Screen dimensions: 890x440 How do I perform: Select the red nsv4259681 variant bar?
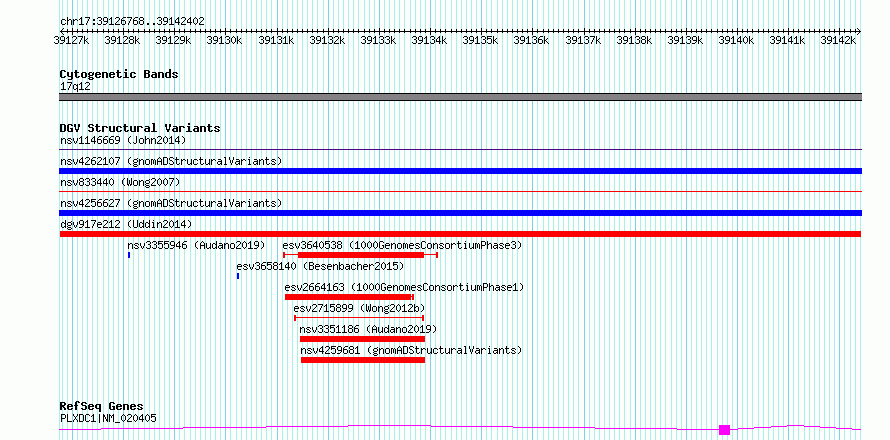(x=363, y=360)
